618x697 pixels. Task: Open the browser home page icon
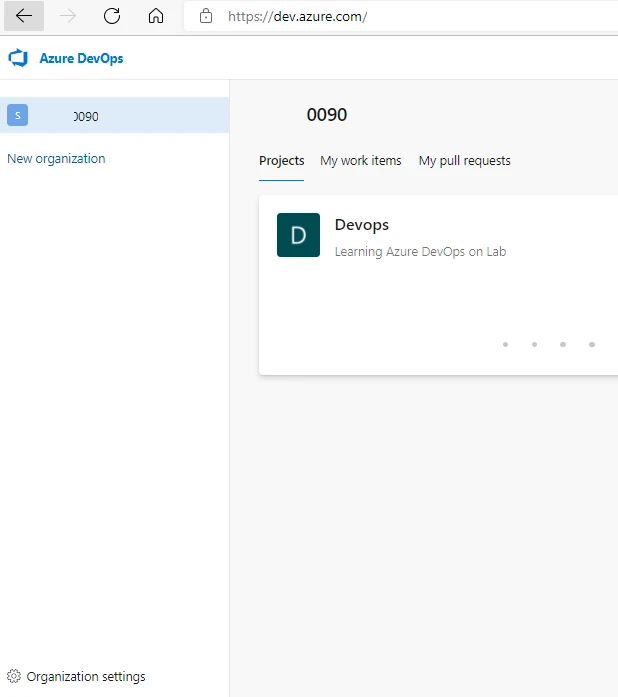click(156, 16)
